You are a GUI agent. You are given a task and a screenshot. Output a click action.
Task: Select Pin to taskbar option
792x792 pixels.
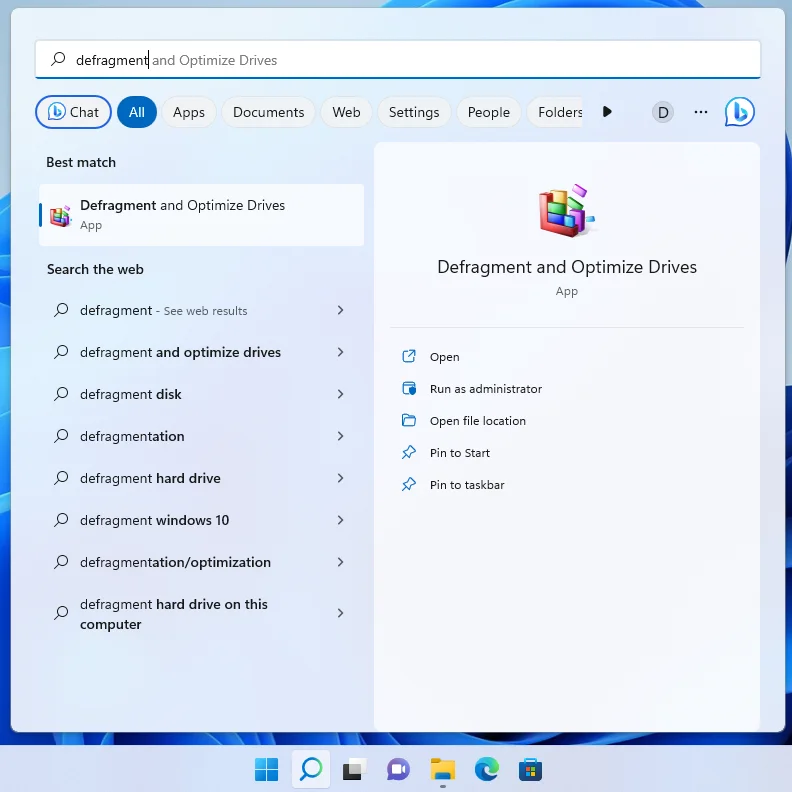(466, 485)
